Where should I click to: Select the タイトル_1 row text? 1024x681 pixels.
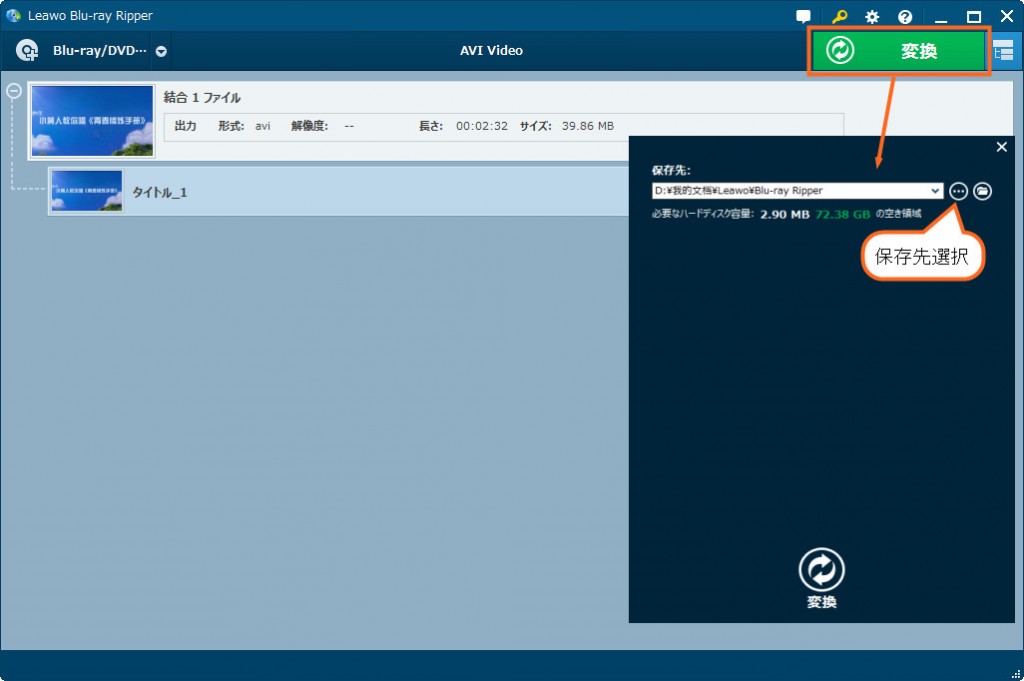click(159, 192)
